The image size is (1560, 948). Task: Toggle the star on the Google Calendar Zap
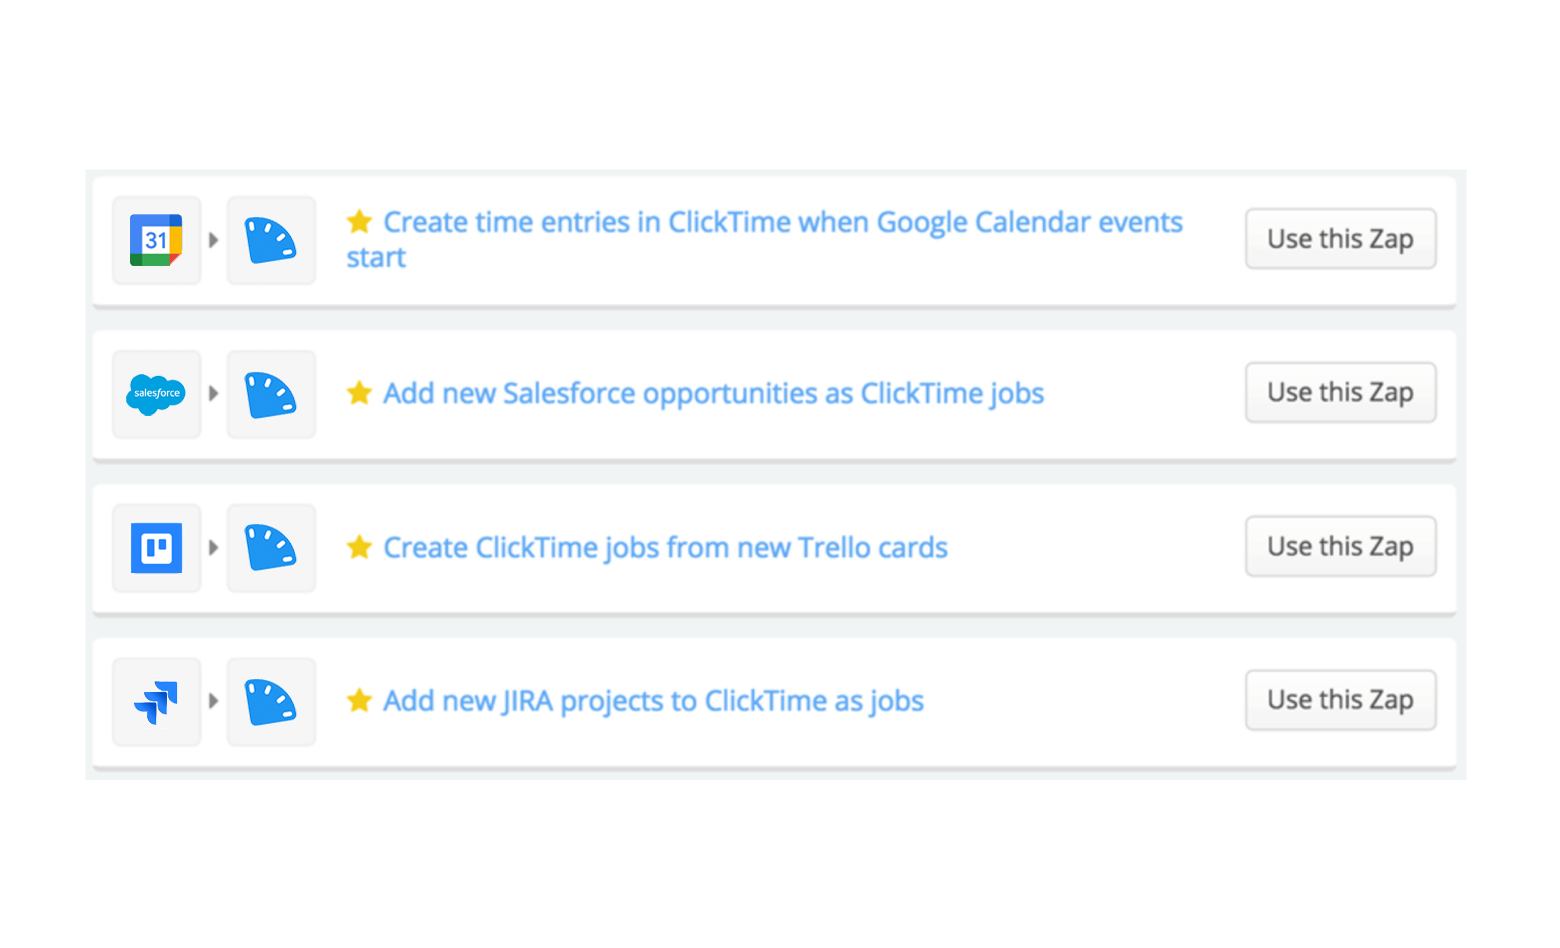pyautogui.click(x=359, y=222)
